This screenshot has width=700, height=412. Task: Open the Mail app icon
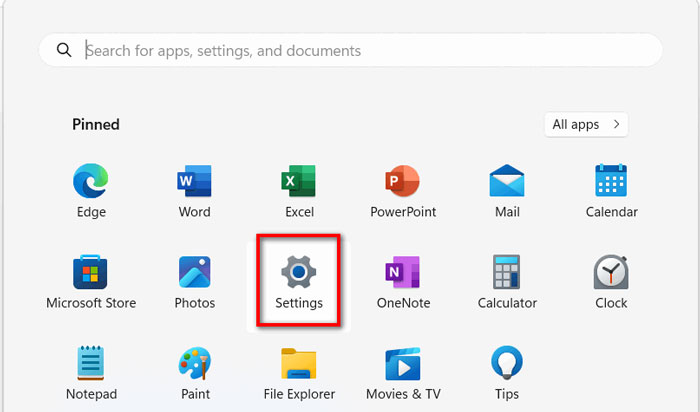[x=507, y=180]
